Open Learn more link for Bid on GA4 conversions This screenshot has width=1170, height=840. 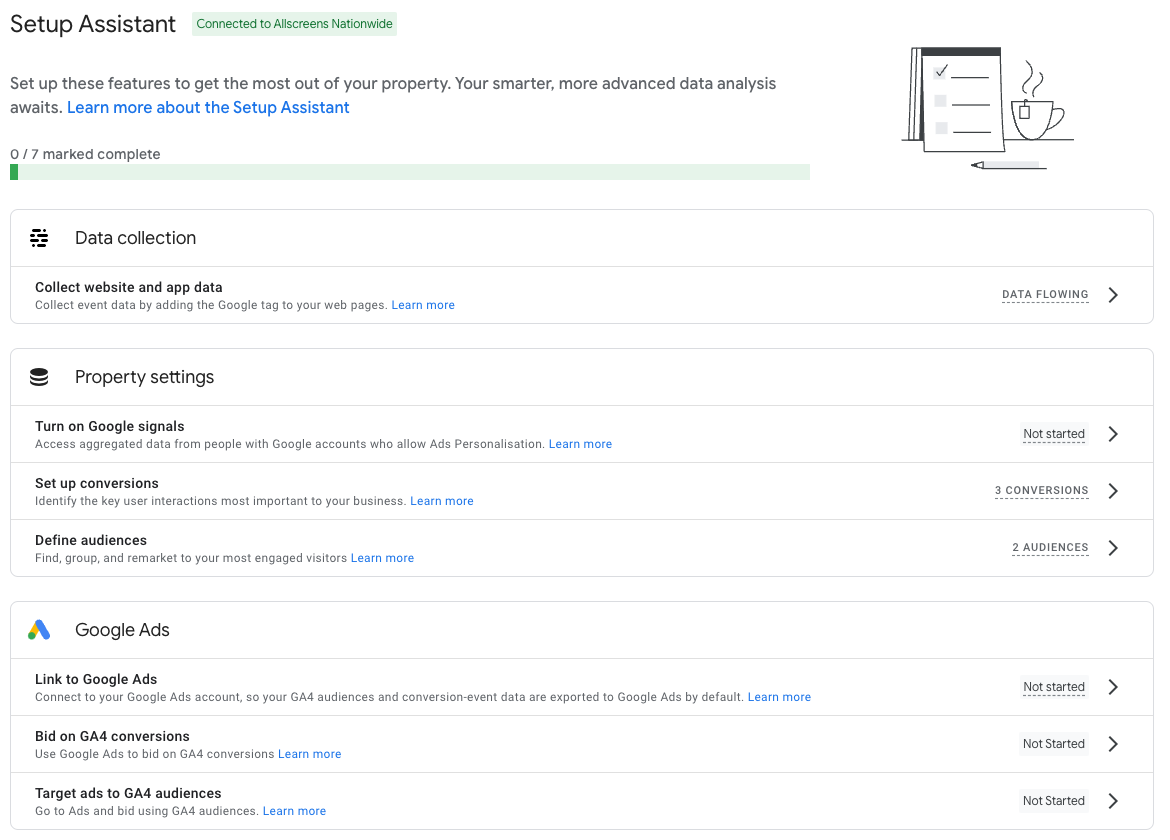point(310,754)
